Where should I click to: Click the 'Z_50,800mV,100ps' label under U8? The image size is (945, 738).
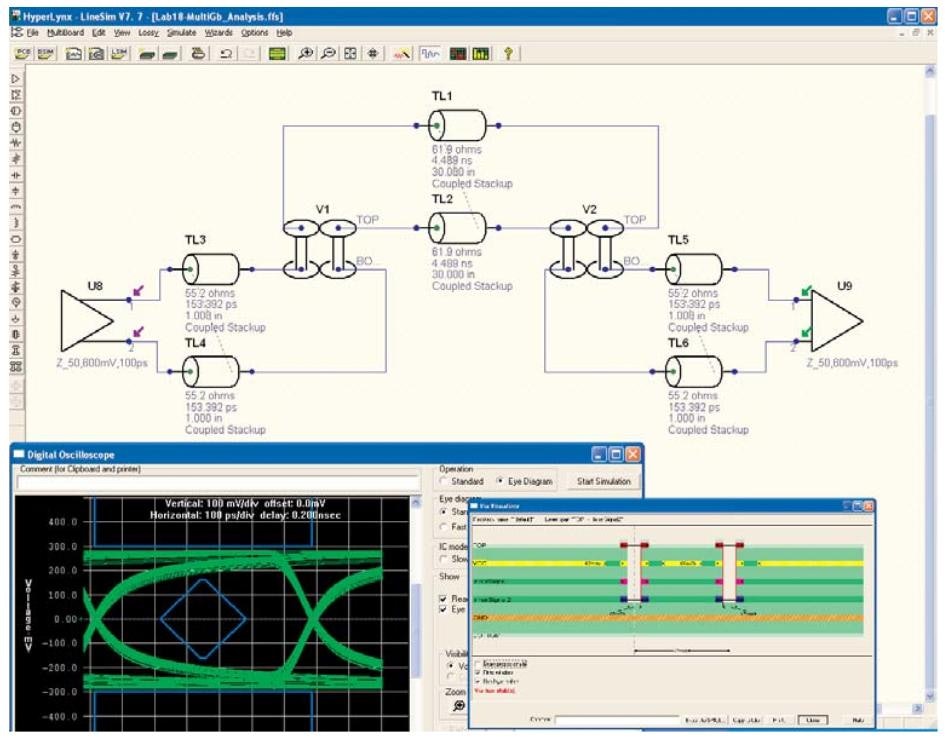(x=102, y=363)
